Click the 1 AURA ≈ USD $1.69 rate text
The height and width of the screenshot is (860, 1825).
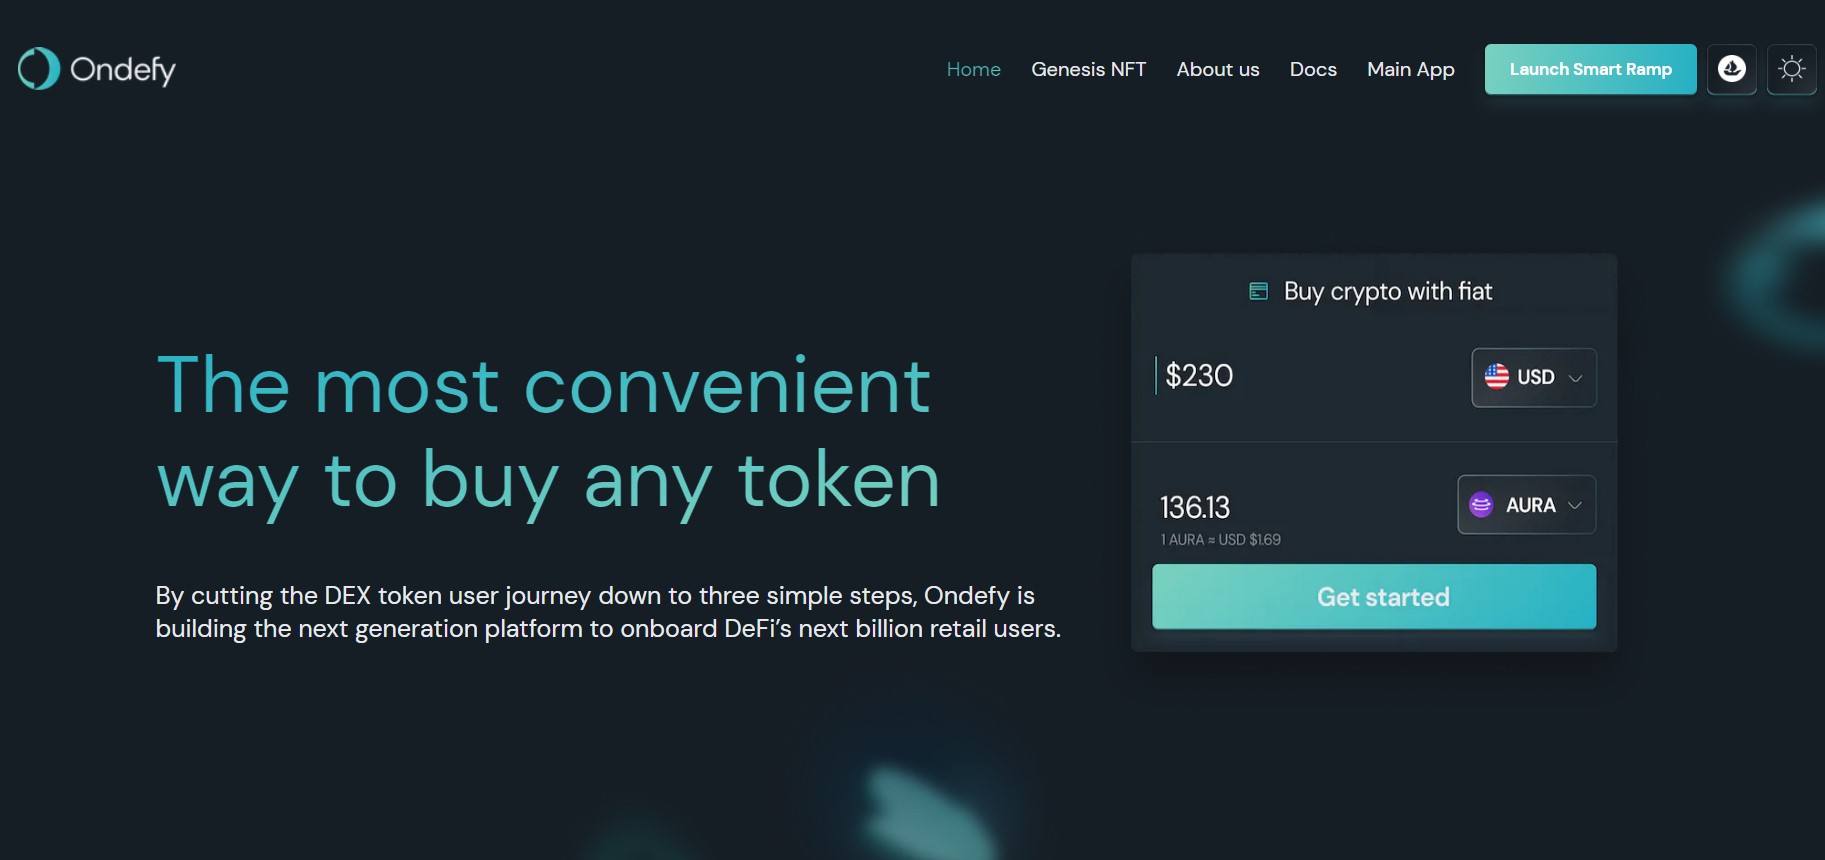(1220, 540)
